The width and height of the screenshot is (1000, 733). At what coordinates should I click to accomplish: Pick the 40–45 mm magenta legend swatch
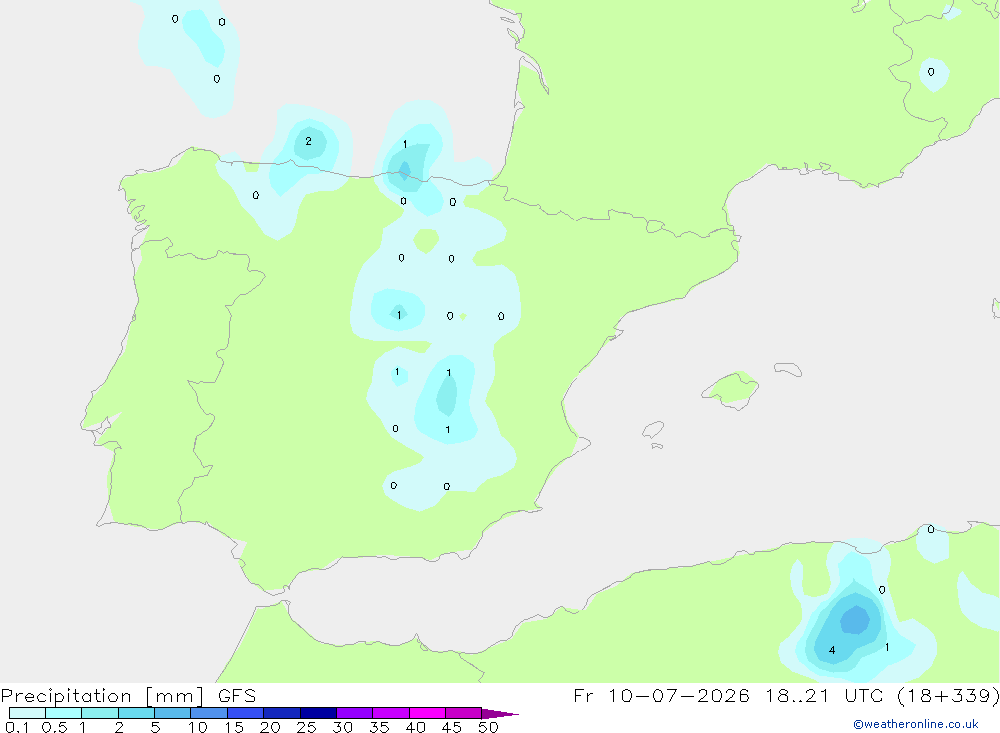tap(427, 713)
